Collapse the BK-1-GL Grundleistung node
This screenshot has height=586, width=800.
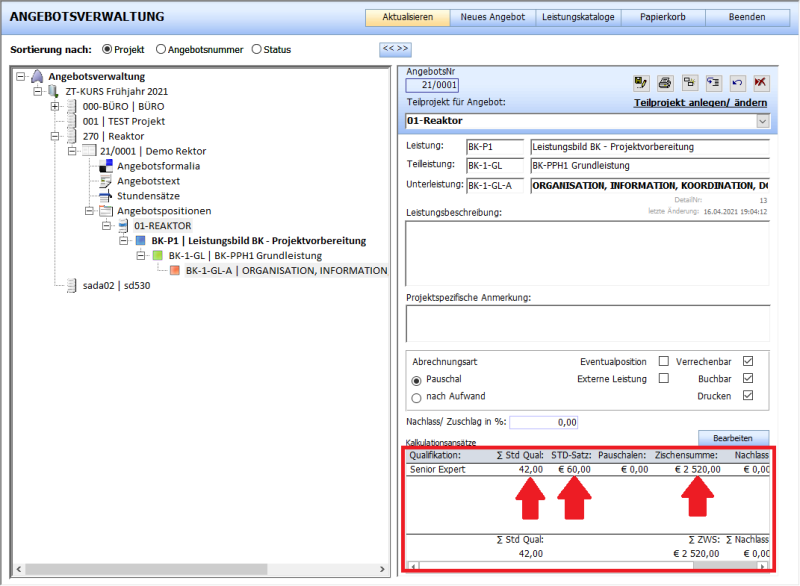point(141,256)
